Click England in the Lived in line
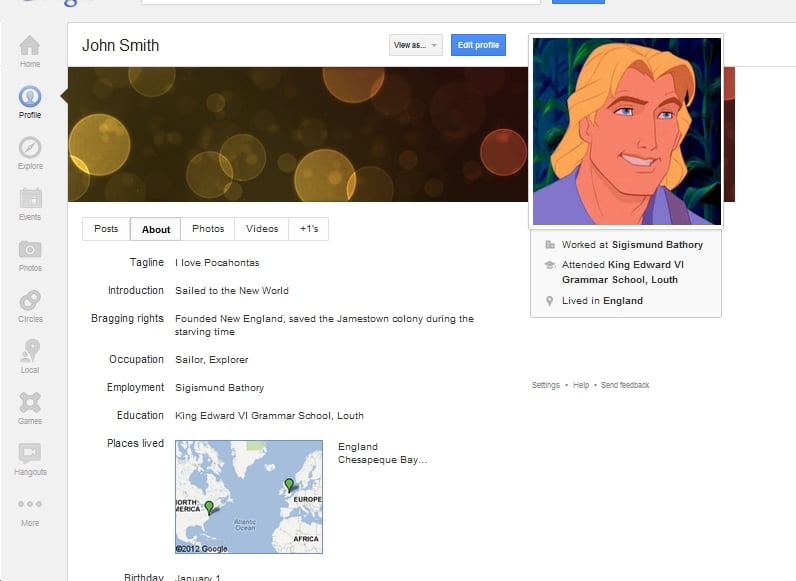The width and height of the screenshot is (796, 581). coord(623,301)
